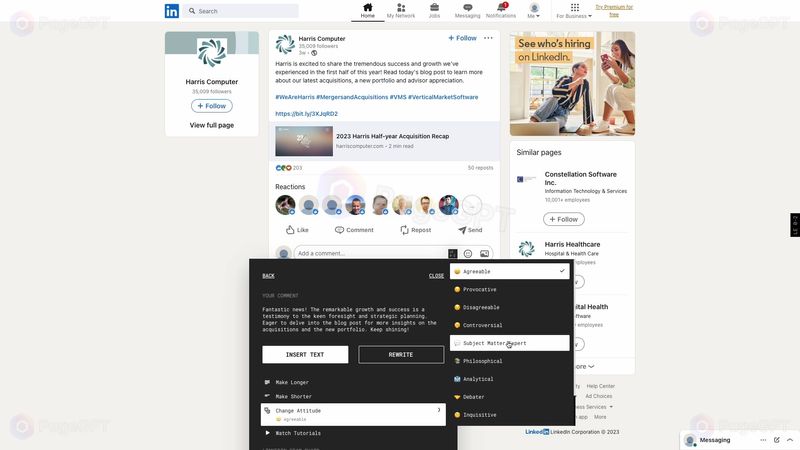Open the Jobs briefcase icon
Image resolution: width=800 pixels, height=450 pixels.
(434, 8)
